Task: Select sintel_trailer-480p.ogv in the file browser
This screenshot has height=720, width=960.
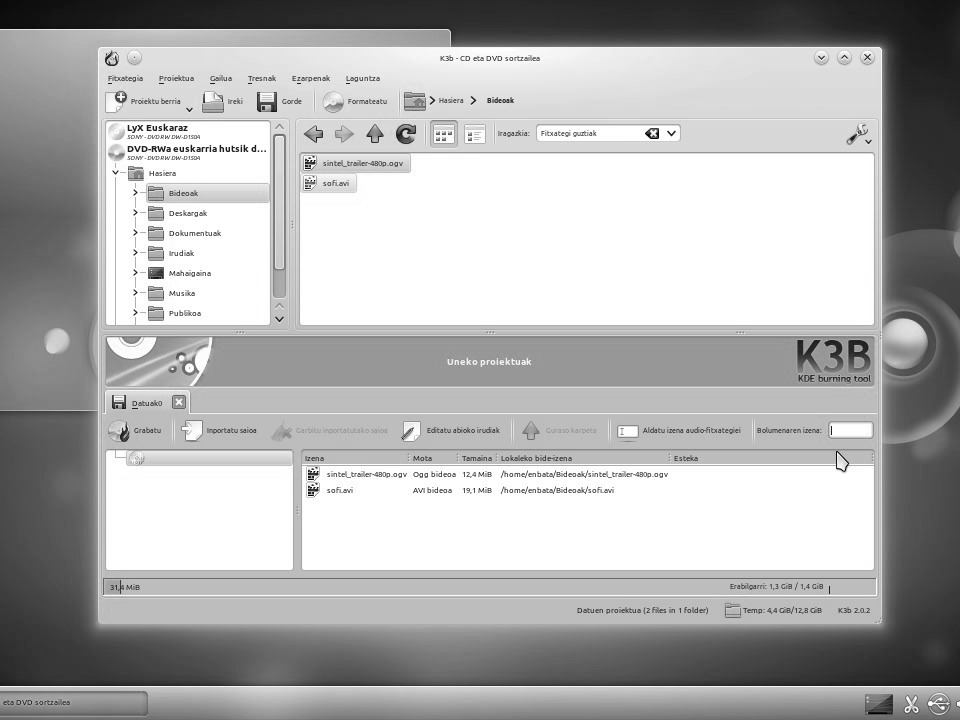Action: click(x=356, y=163)
